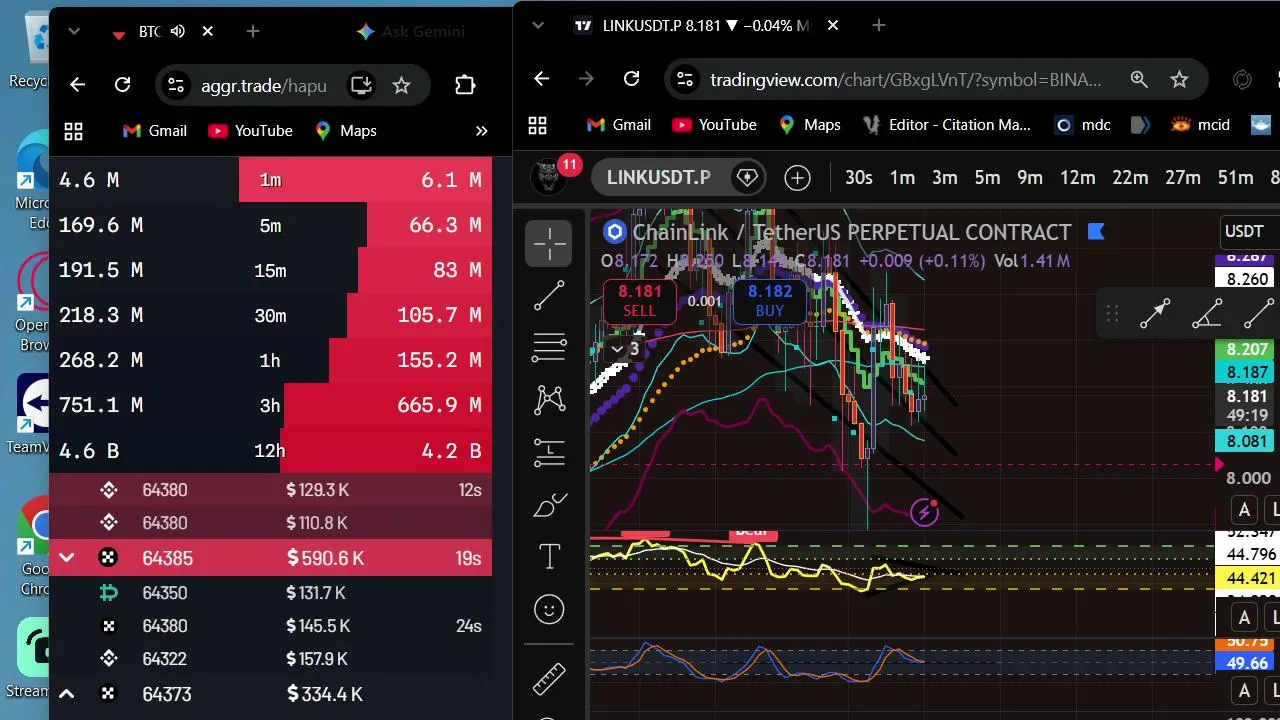Open the mcid bookmark
The width and height of the screenshot is (1280, 720).
[1200, 125]
